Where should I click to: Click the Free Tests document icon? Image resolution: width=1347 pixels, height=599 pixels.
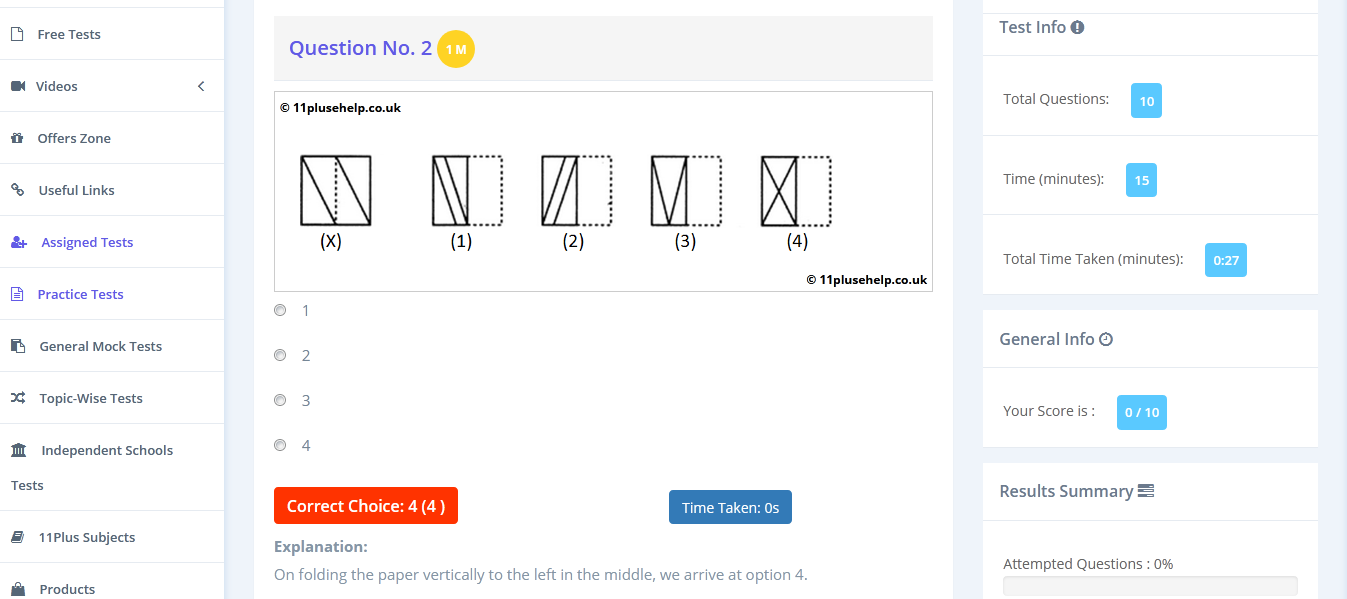click(x=17, y=34)
